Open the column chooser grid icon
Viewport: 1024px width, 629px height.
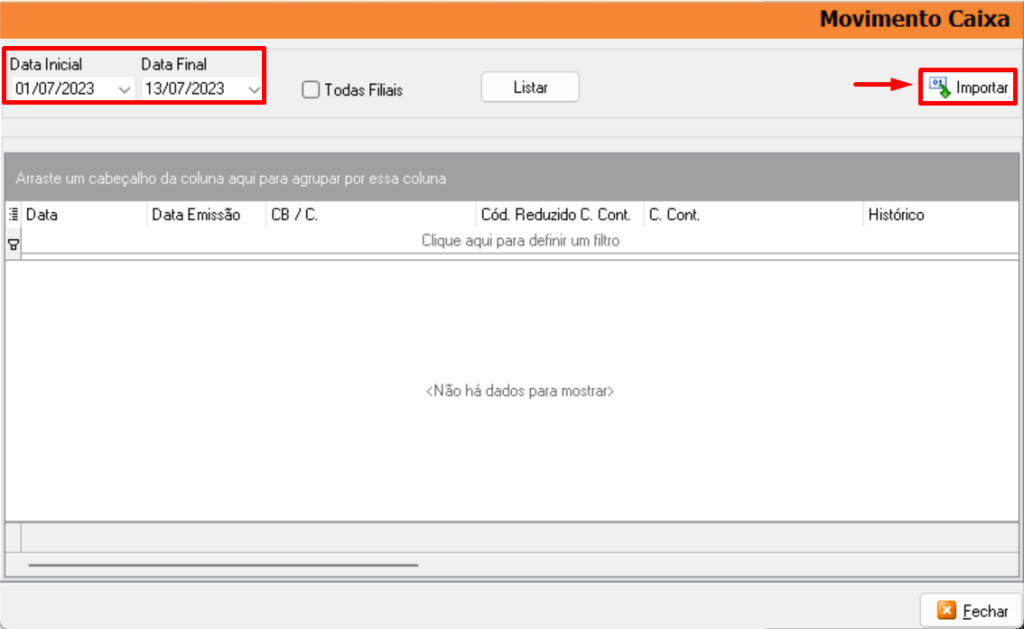[x=13, y=214]
